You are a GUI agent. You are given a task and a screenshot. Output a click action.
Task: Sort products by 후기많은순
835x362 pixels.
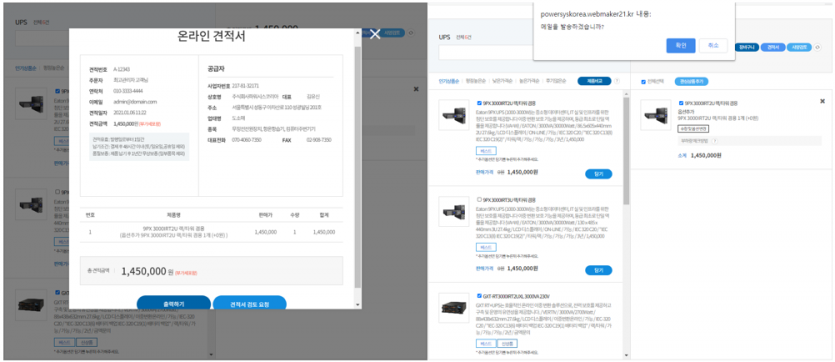click(x=555, y=81)
